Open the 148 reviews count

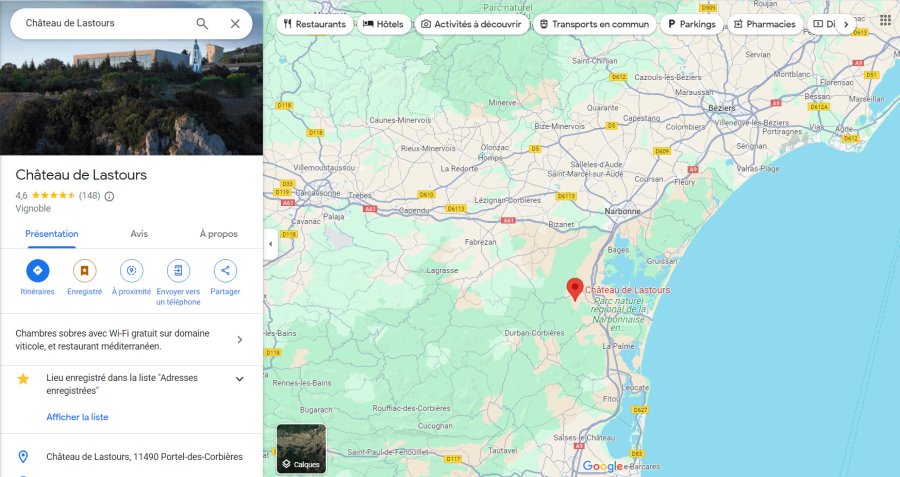tap(90, 196)
